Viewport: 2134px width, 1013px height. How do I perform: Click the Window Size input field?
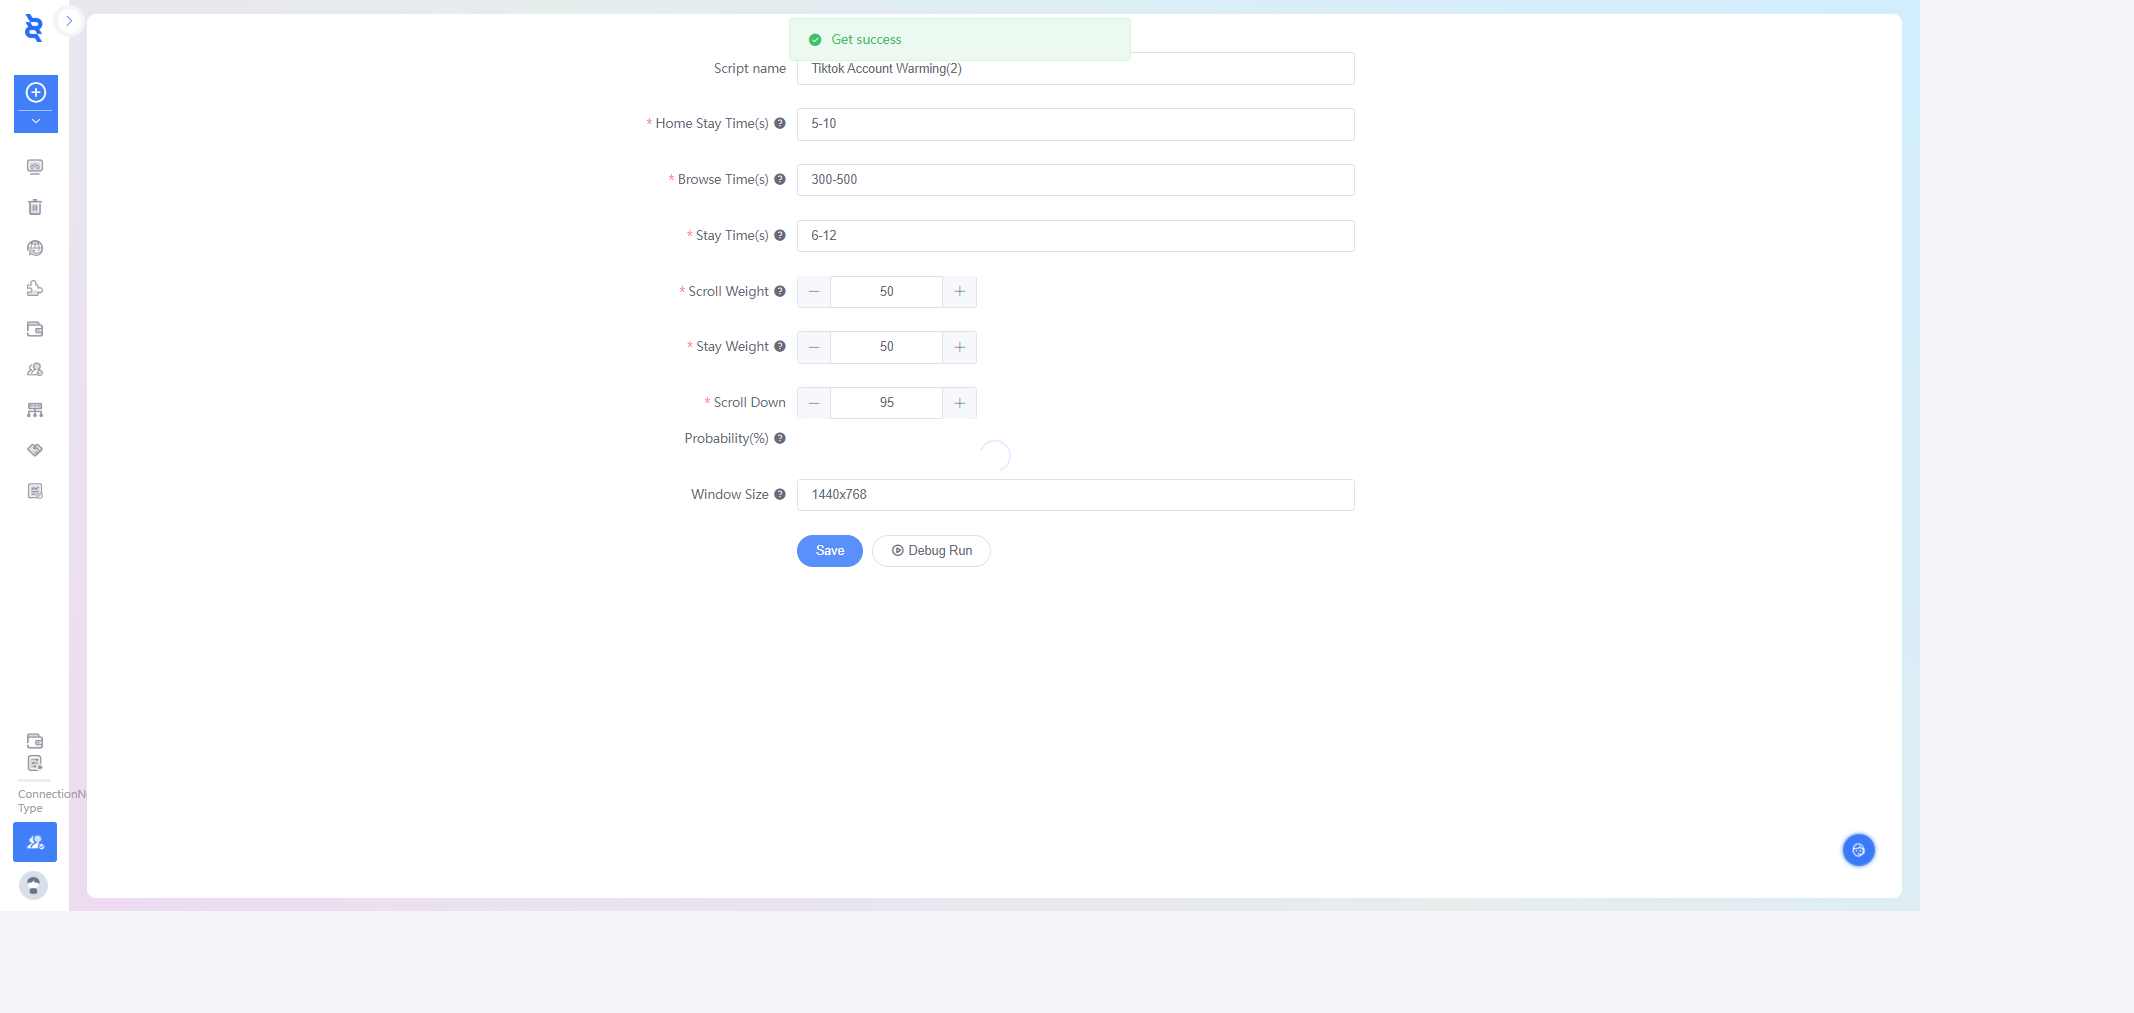click(x=1075, y=495)
